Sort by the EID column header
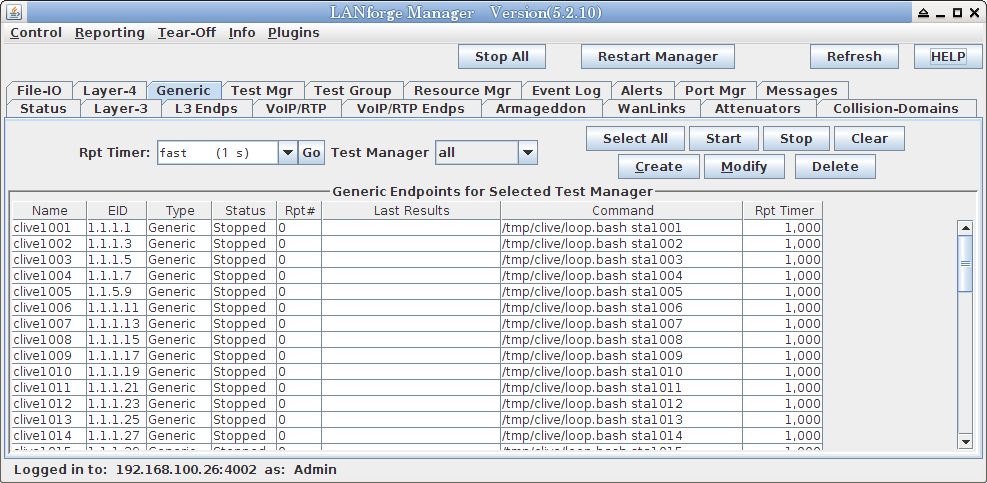 point(117,210)
